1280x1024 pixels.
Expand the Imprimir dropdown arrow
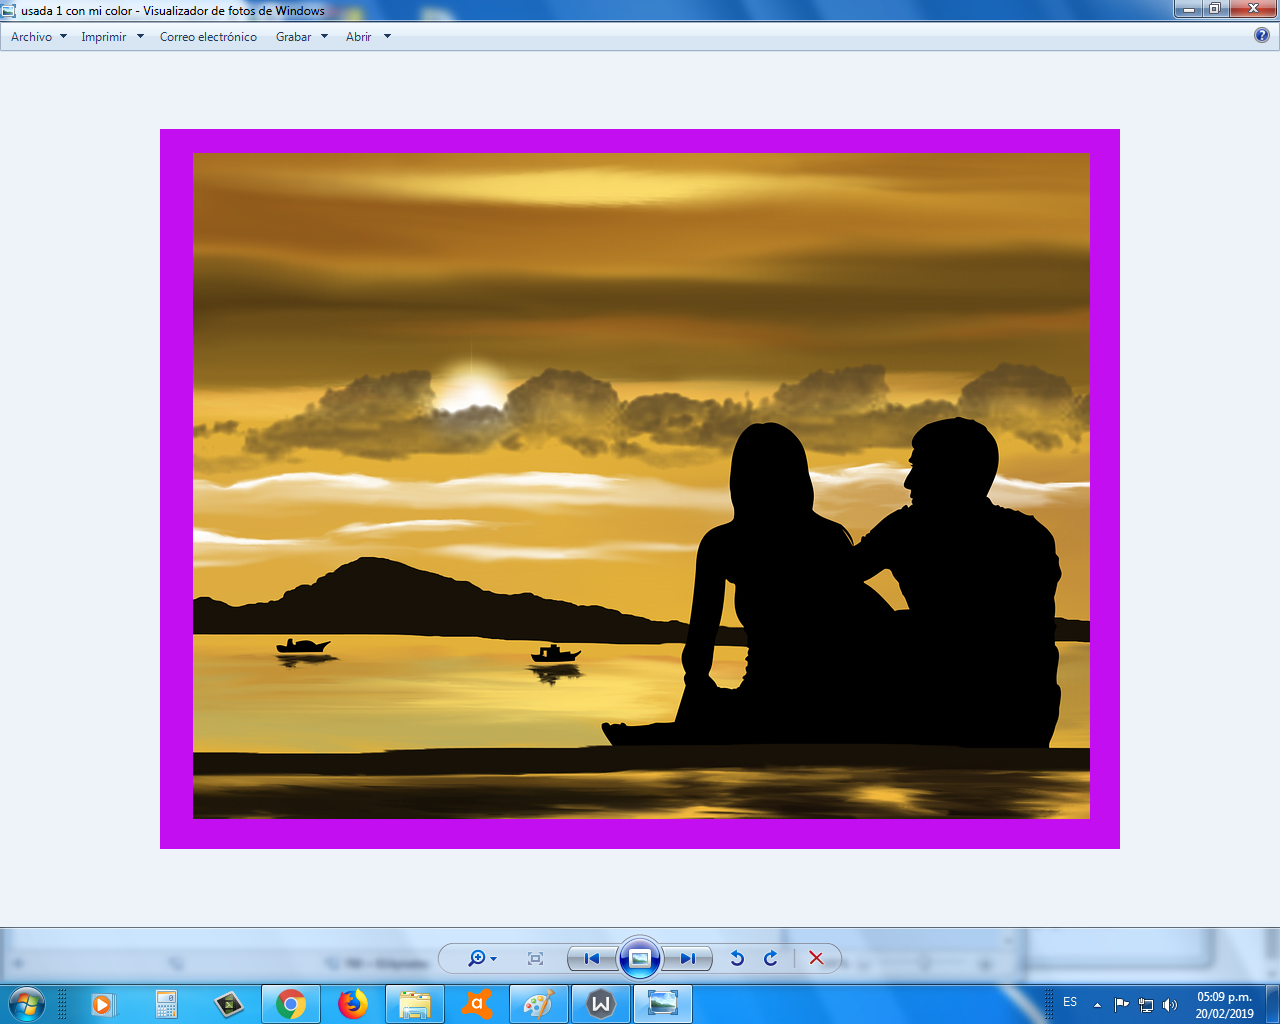tap(140, 37)
